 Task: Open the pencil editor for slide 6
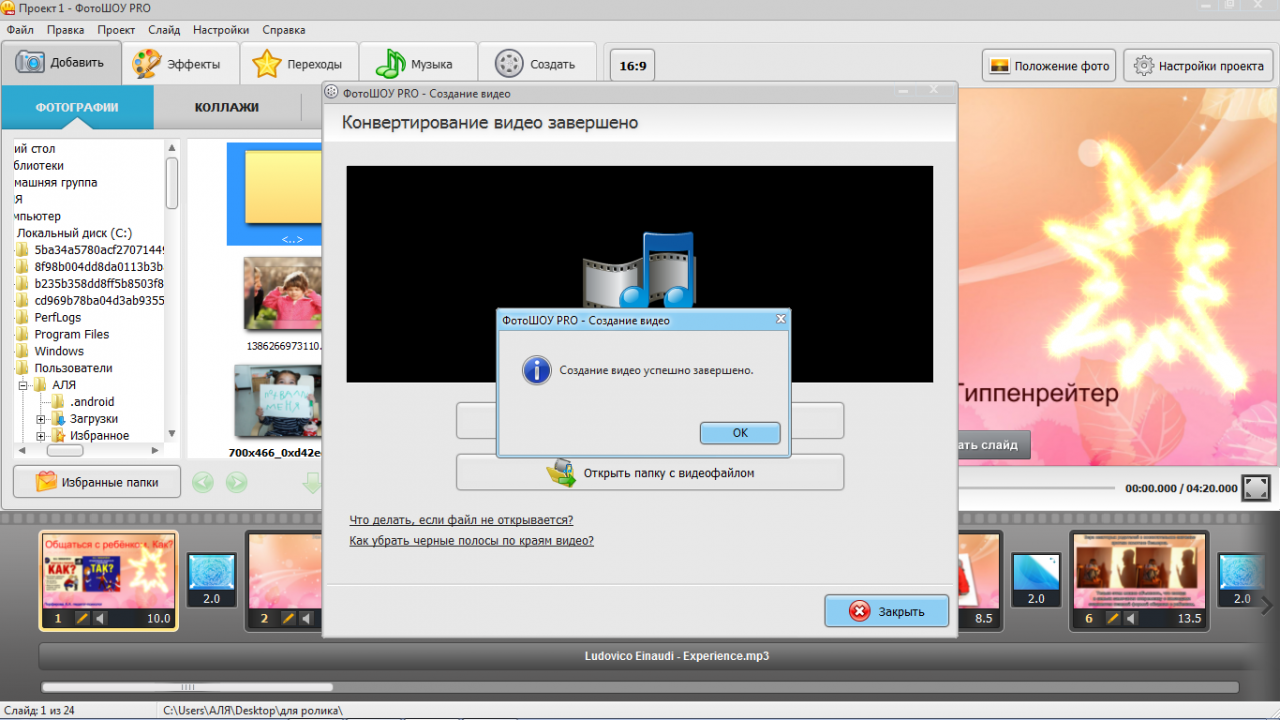(1113, 619)
